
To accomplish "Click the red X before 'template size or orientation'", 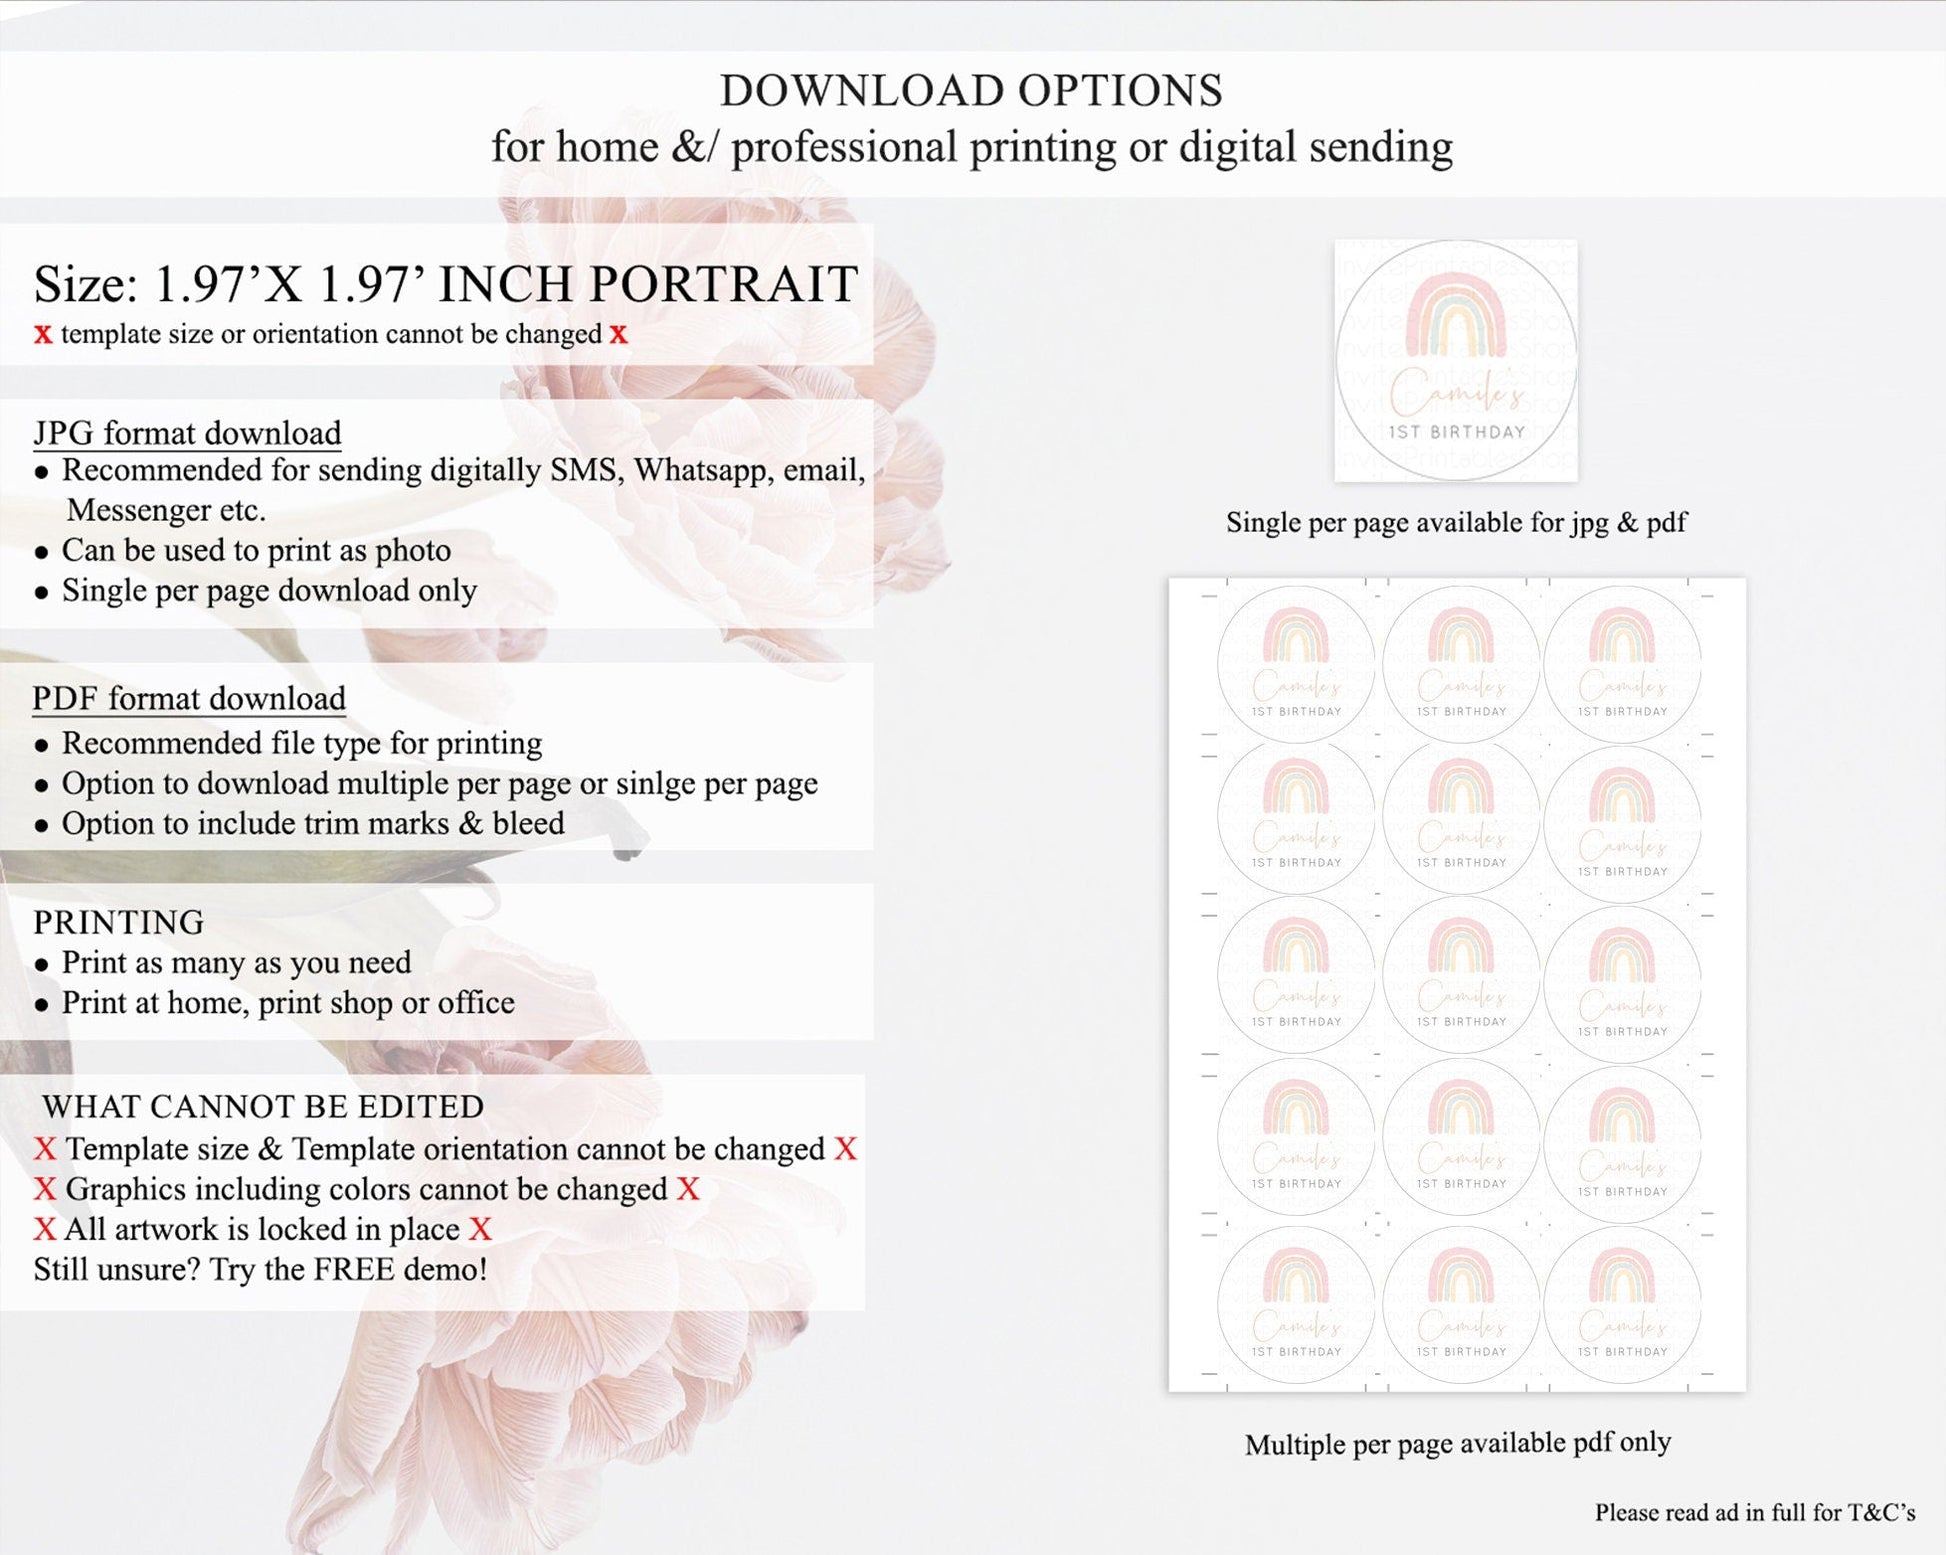I will pyautogui.click(x=43, y=335).
